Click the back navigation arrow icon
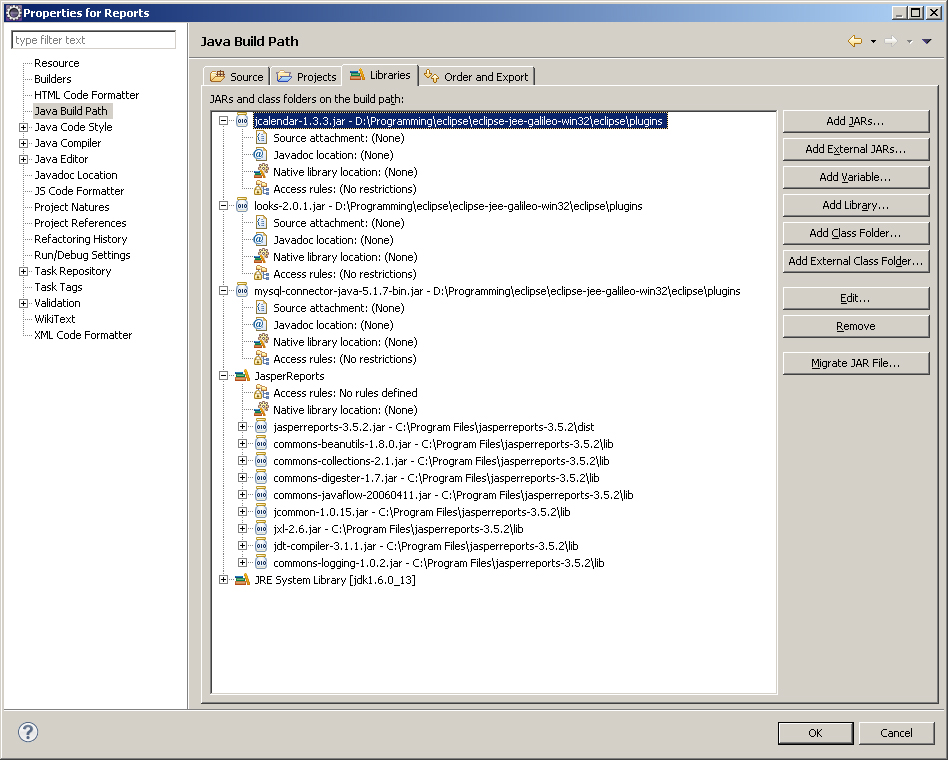This screenshot has height=760, width=948. (x=855, y=41)
